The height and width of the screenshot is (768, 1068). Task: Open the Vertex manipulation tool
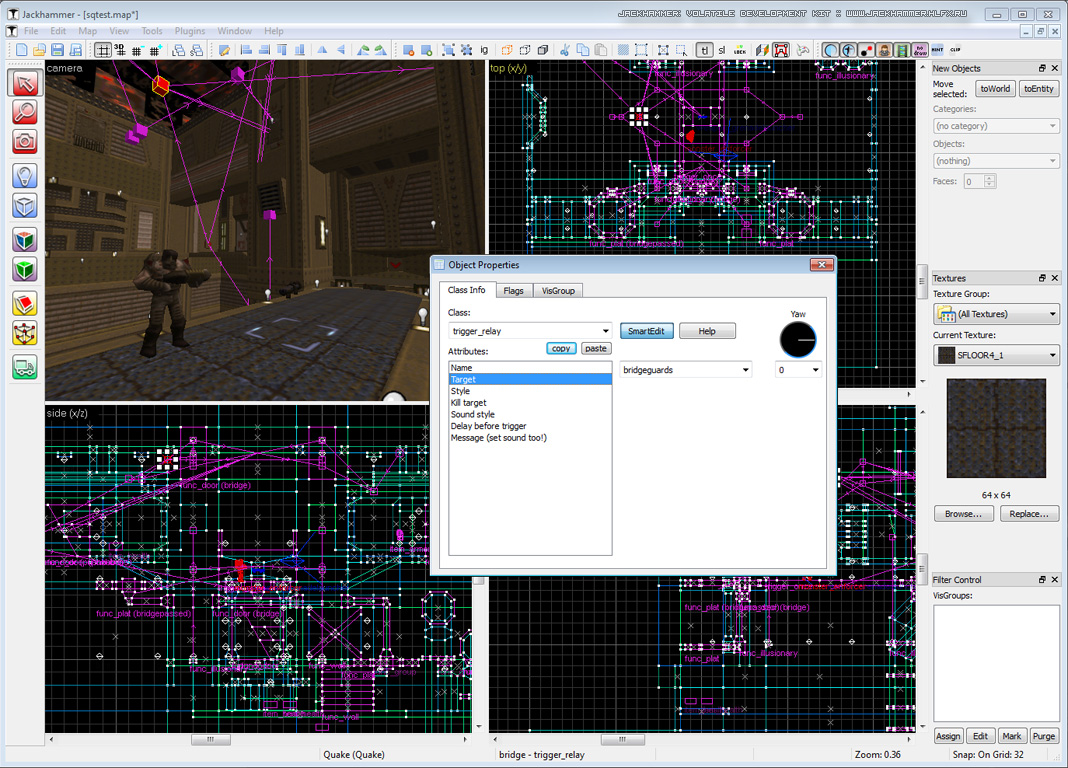click(25, 333)
